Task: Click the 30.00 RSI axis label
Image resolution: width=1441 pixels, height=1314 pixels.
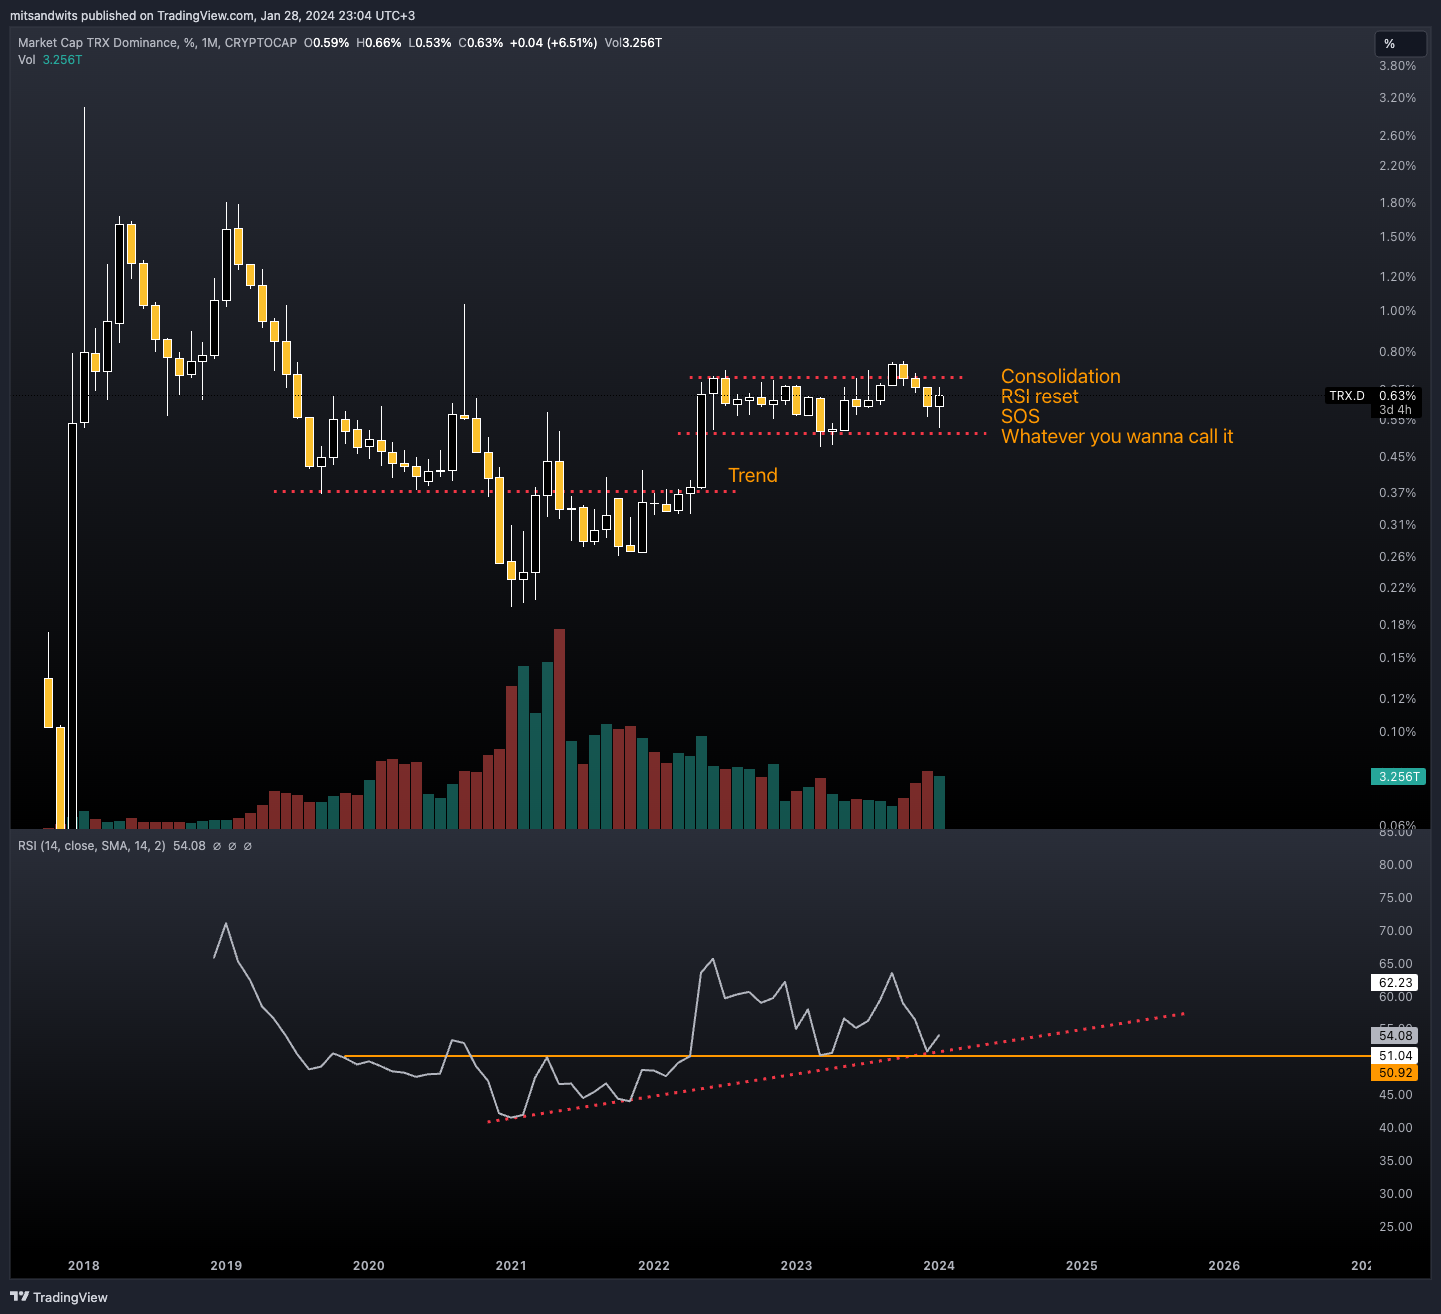Action: [1396, 1194]
